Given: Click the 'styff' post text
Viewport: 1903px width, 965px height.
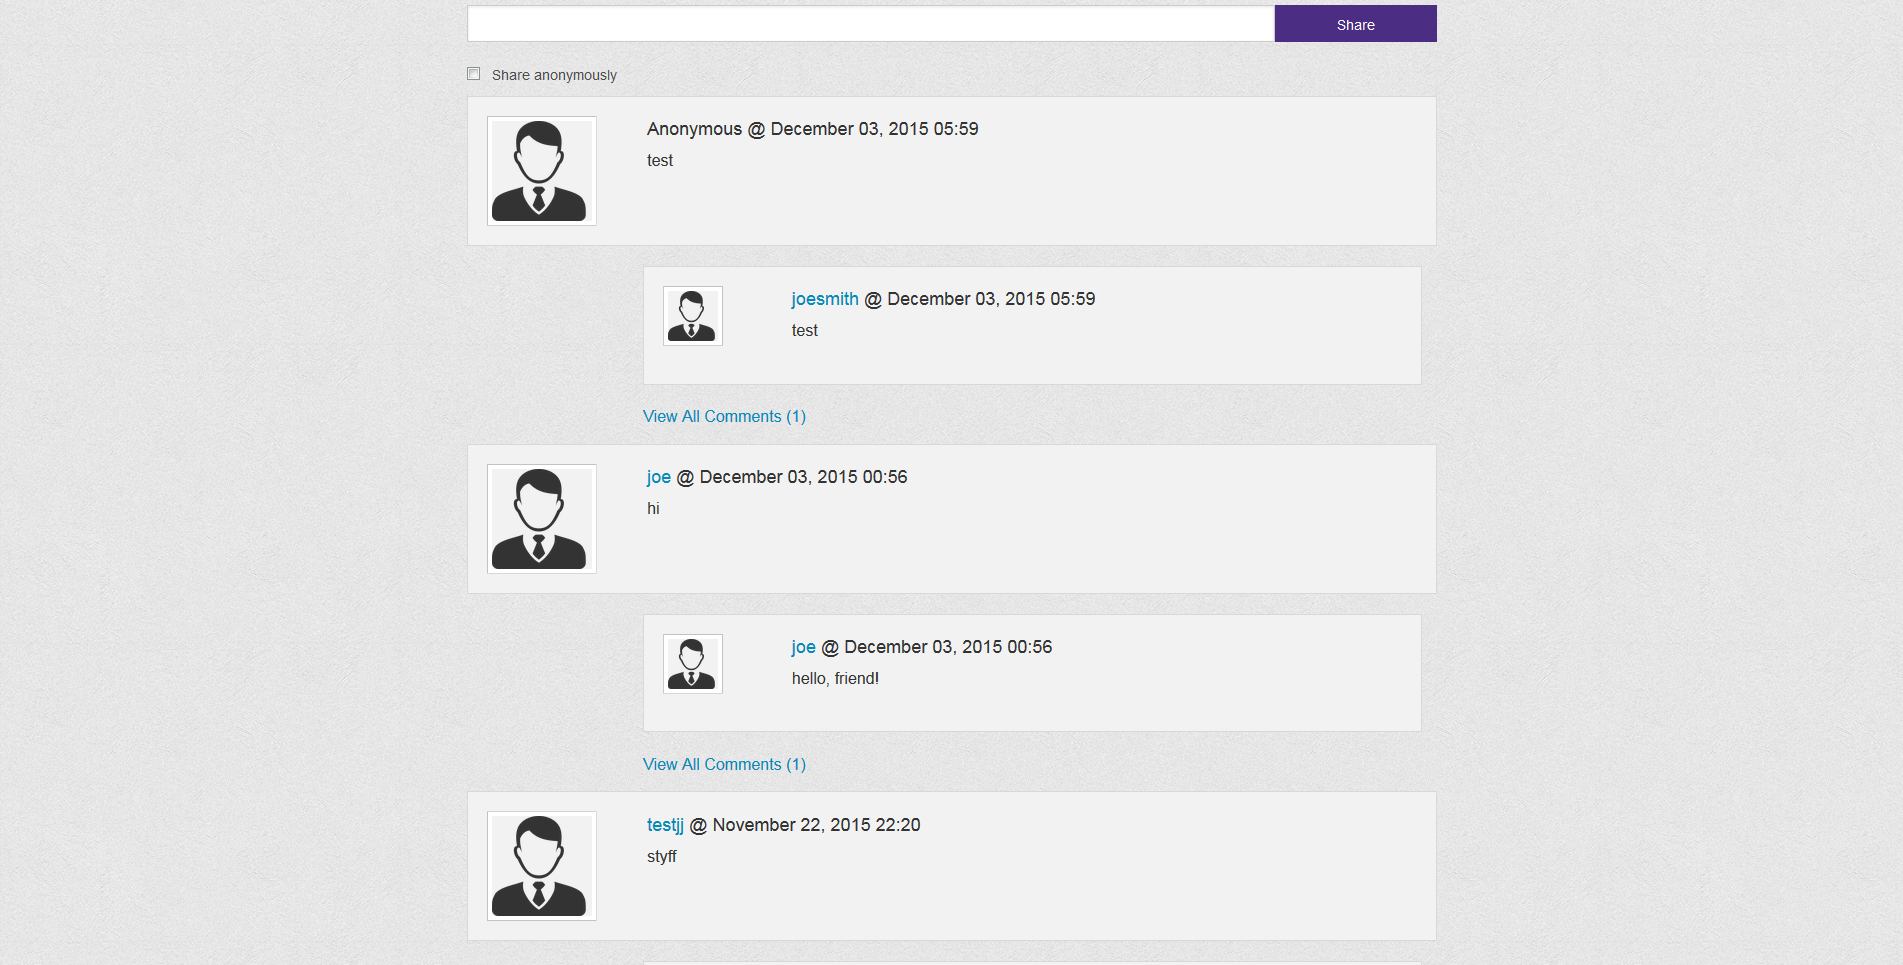Looking at the screenshot, I should [x=662, y=856].
